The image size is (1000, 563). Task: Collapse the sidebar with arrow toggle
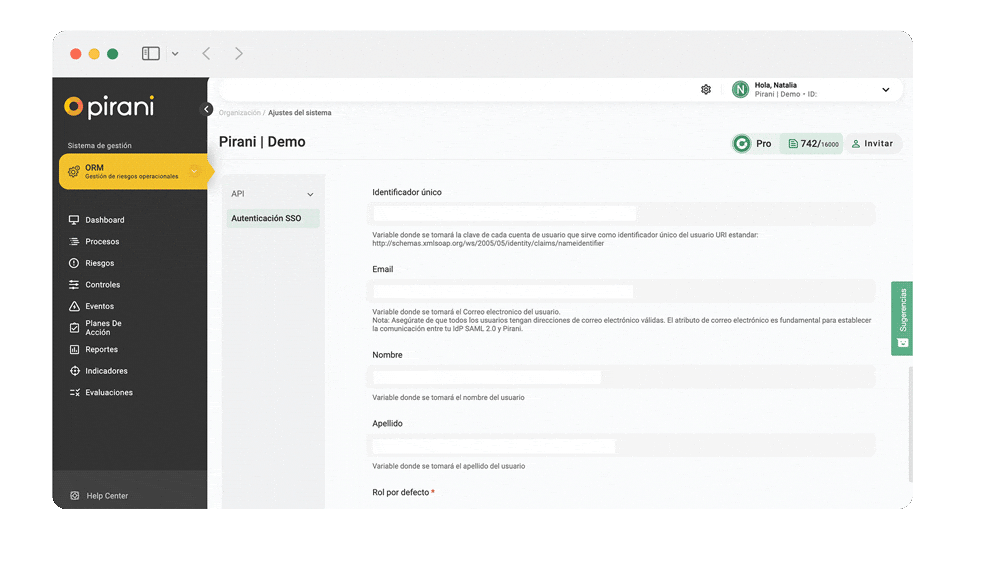207,109
